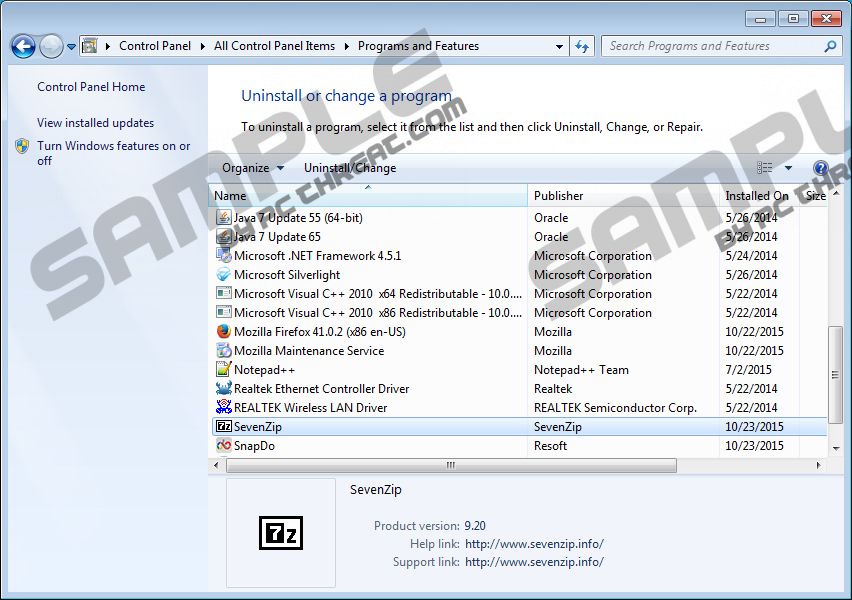Click the product version 9.20 value
The image size is (852, 600).
[x=475, y=526]
